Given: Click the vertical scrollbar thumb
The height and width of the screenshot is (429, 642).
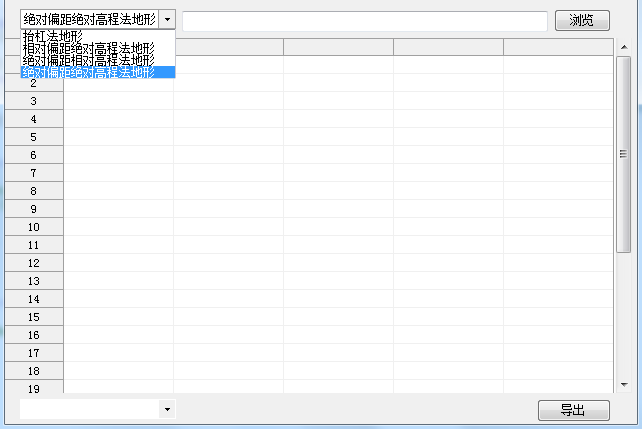Looking at the screenshot, I should tap(623, 155).
